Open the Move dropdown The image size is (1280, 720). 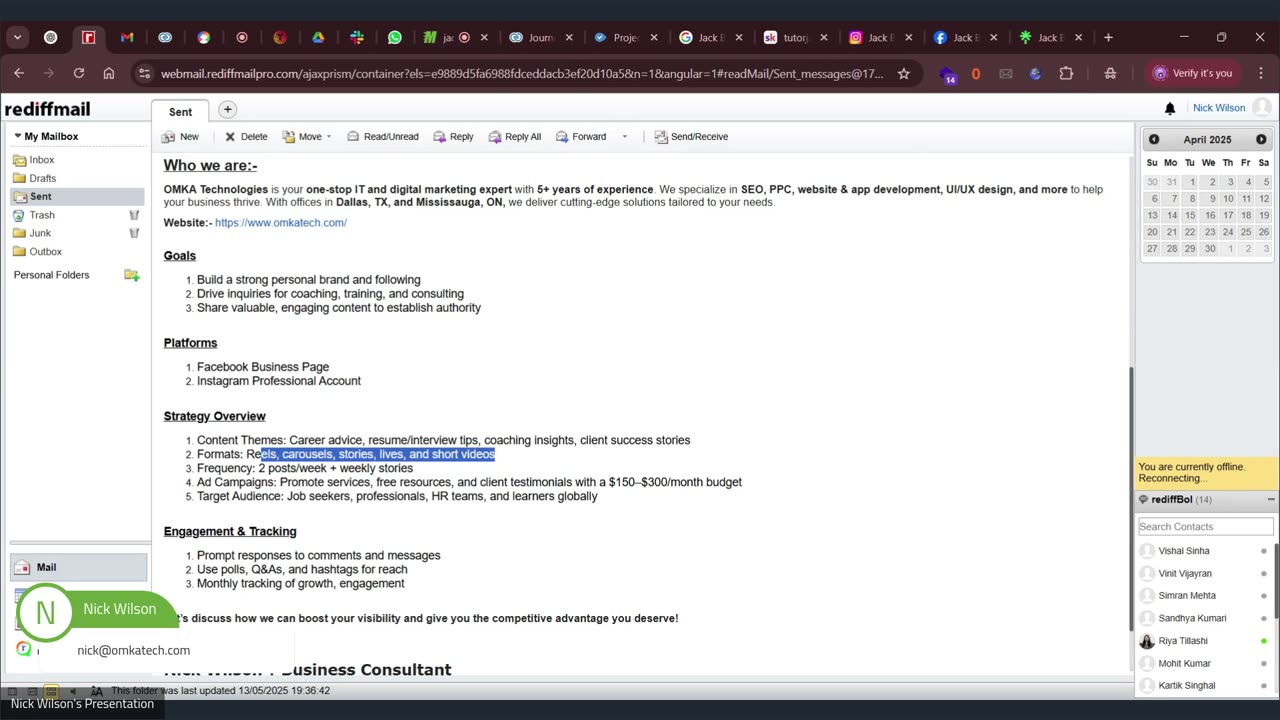click(307, 137)
